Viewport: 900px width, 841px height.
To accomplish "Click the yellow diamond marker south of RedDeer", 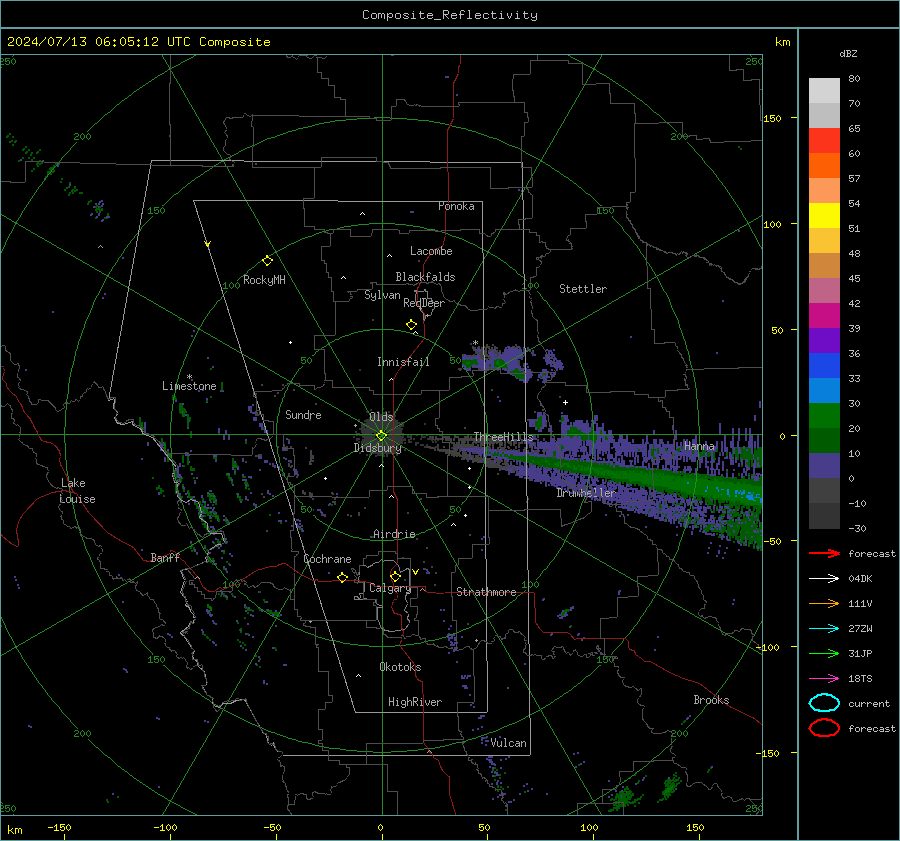I will click(x=411, y=324).
